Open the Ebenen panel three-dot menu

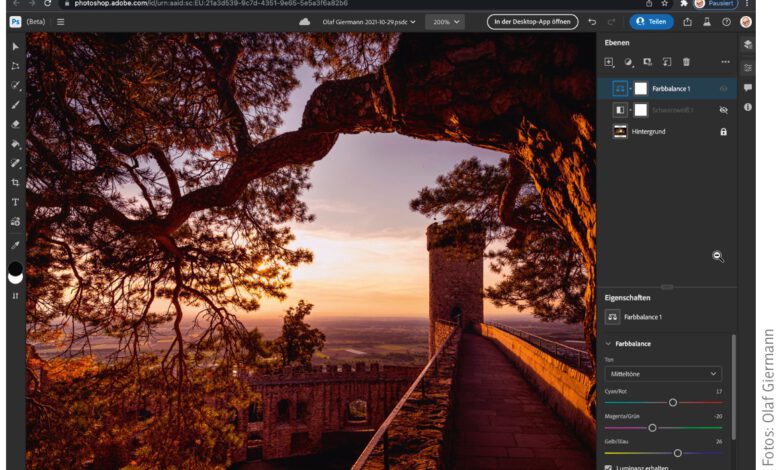point(725,62)
